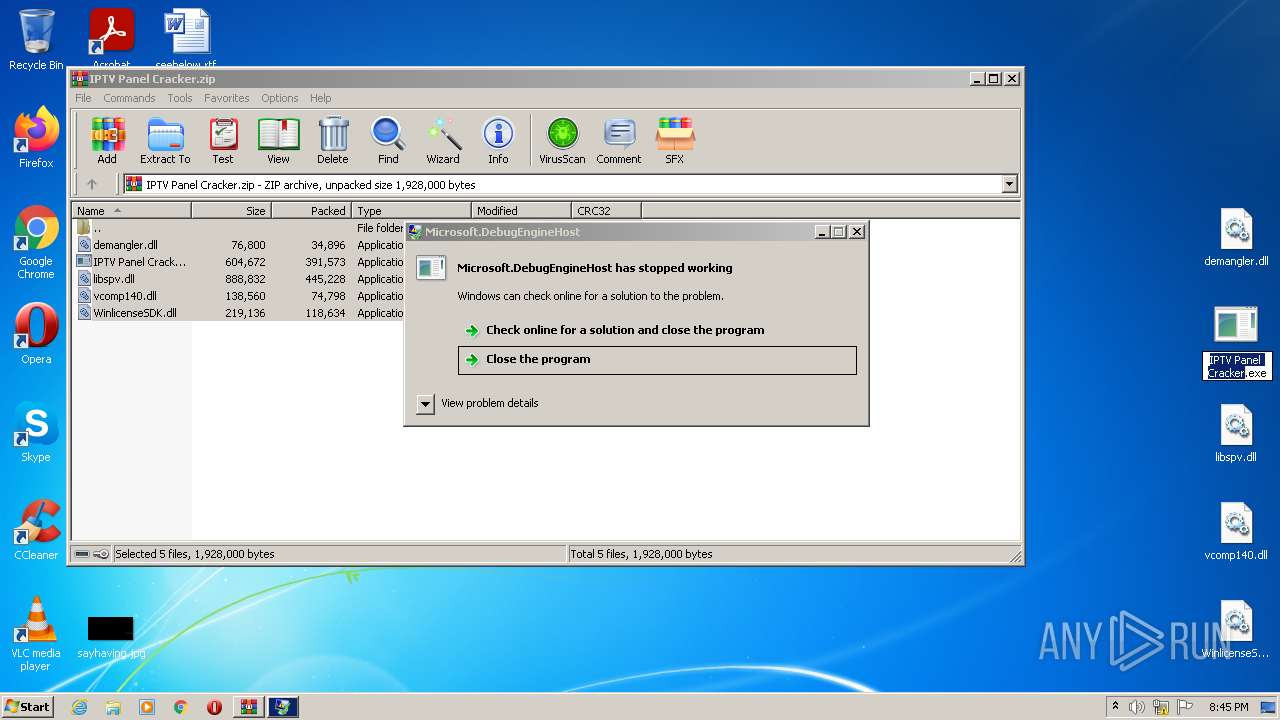Select IPTV Panel Cracker.exe desktop file

(x=1236, y=342)
